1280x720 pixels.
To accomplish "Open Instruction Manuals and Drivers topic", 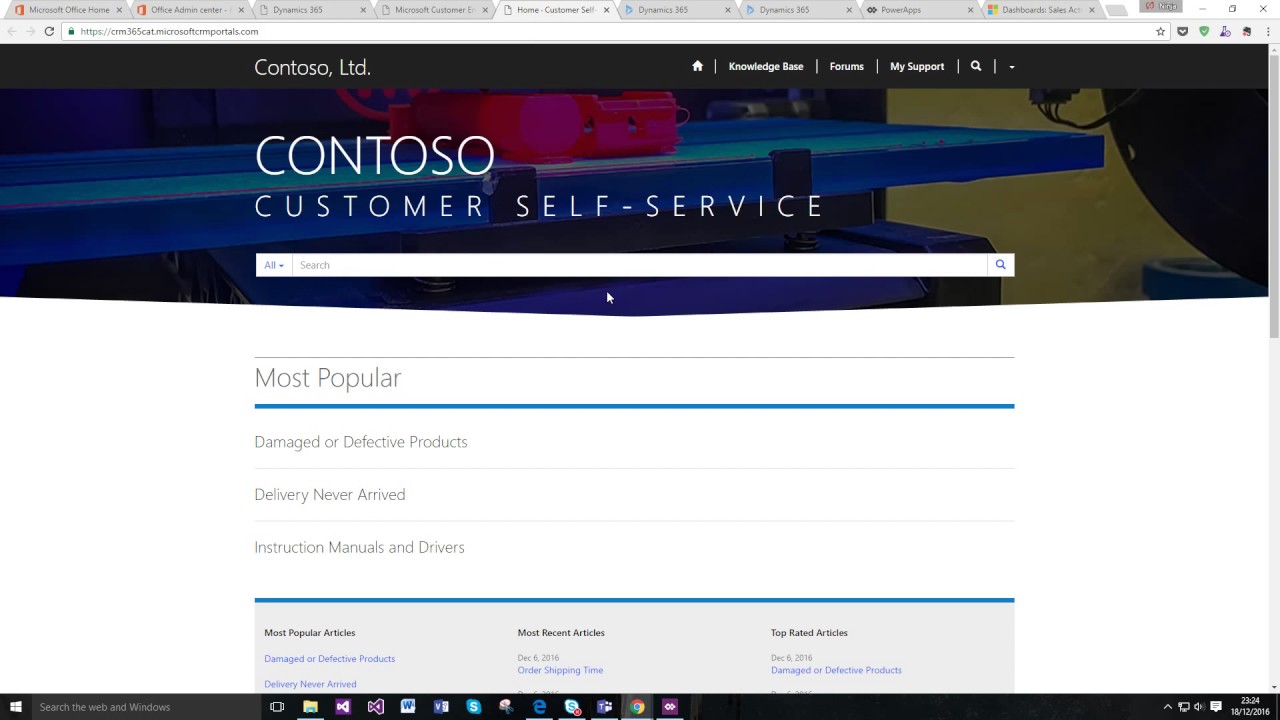I will (x=359, y=548).
